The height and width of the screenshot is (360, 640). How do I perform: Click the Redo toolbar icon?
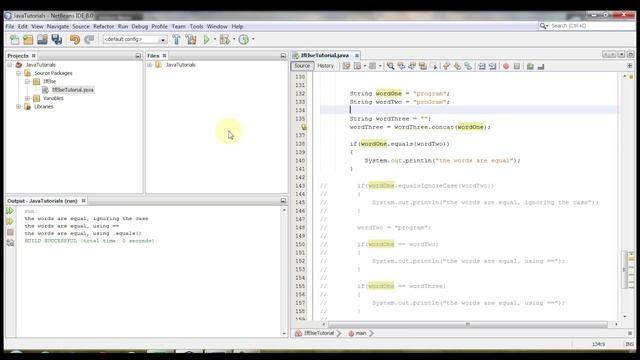[x=89, y=40]
